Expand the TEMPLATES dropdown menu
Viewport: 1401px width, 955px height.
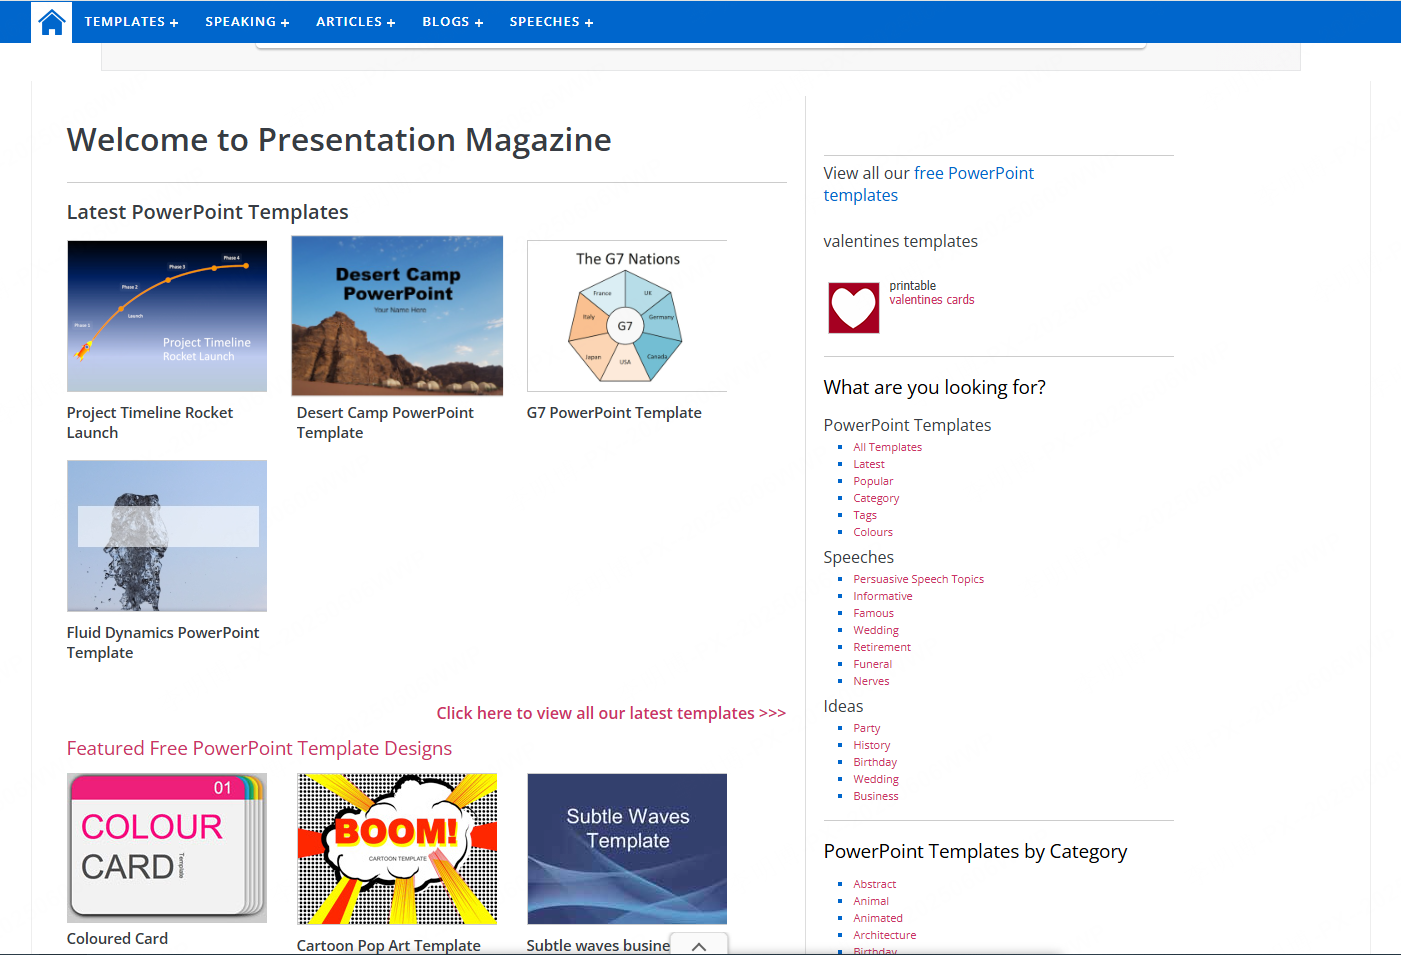point(131,21)
